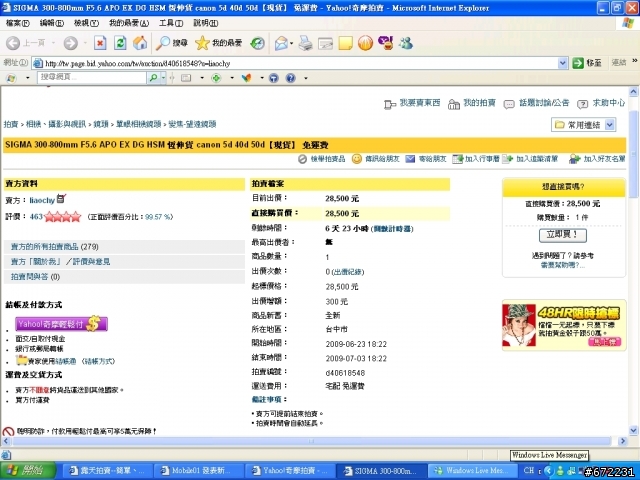Screen dimensions: 640x480
Task: Open seller liaochy profile link
Action: (x=42, y=200)
